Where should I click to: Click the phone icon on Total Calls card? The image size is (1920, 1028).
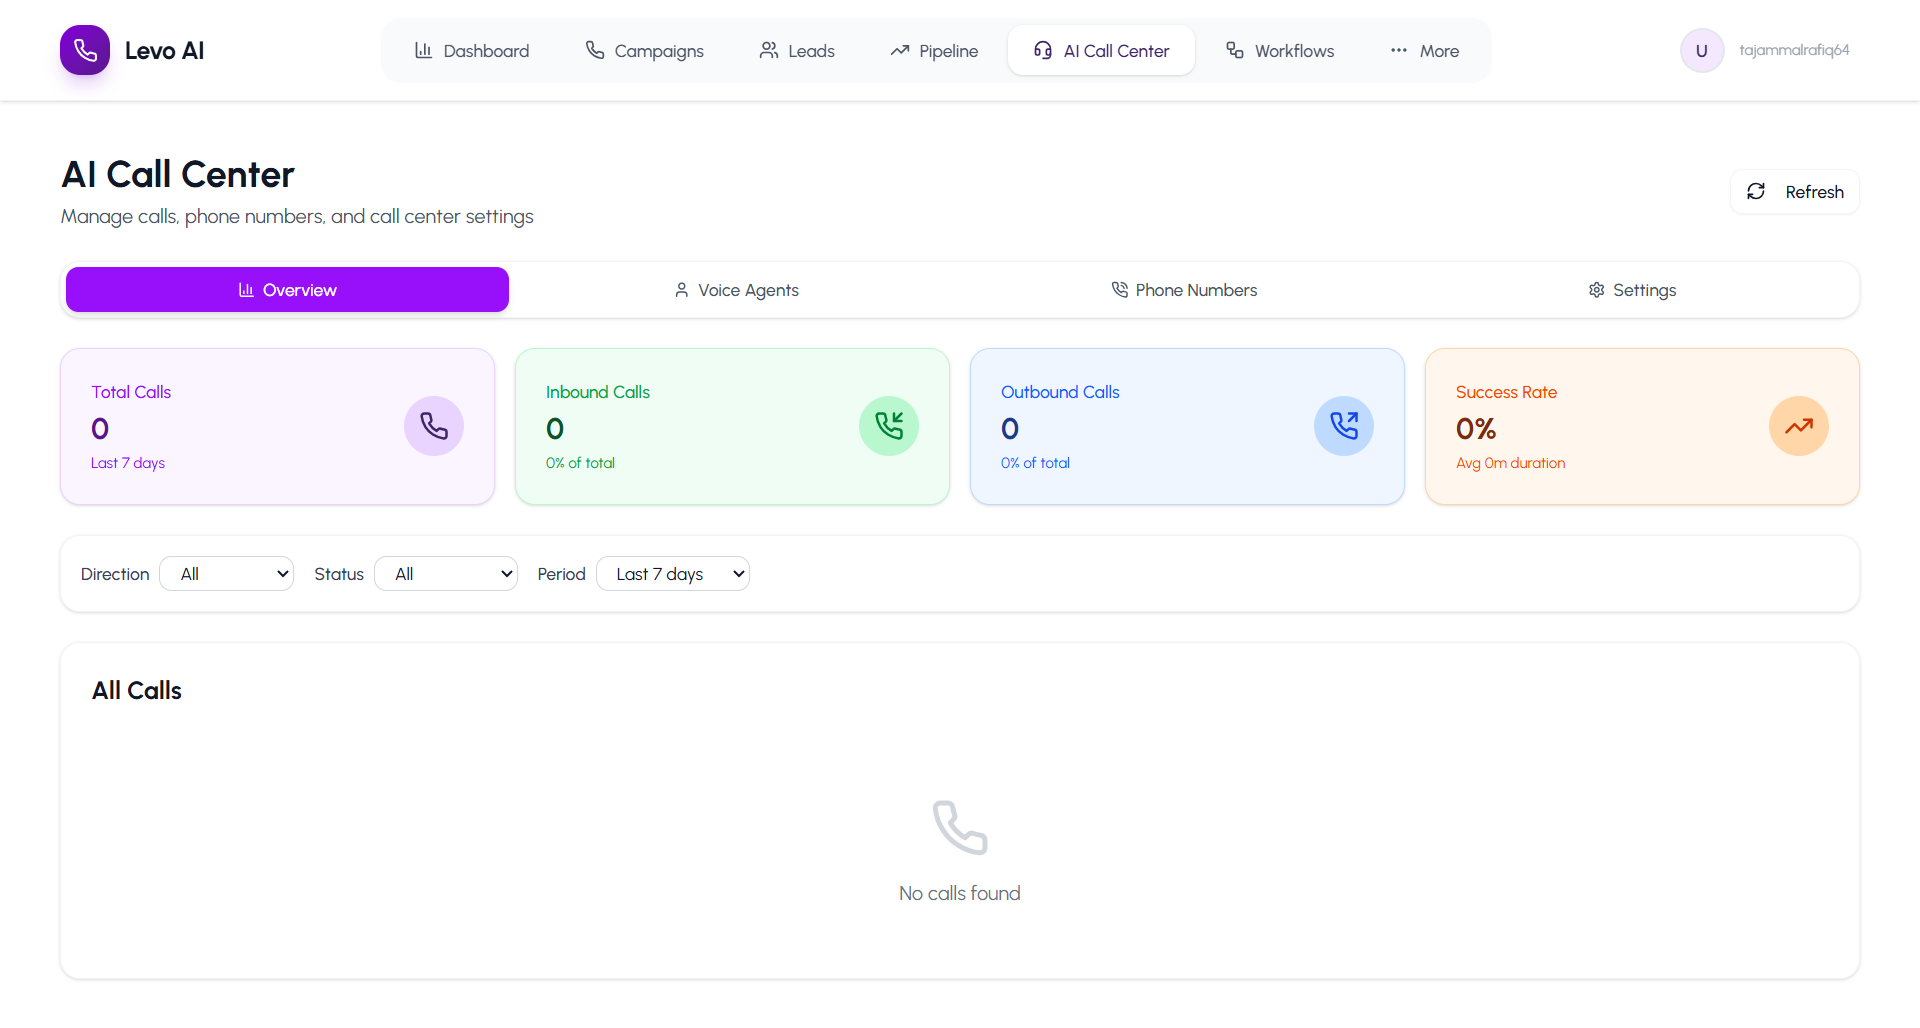[433, 425]
